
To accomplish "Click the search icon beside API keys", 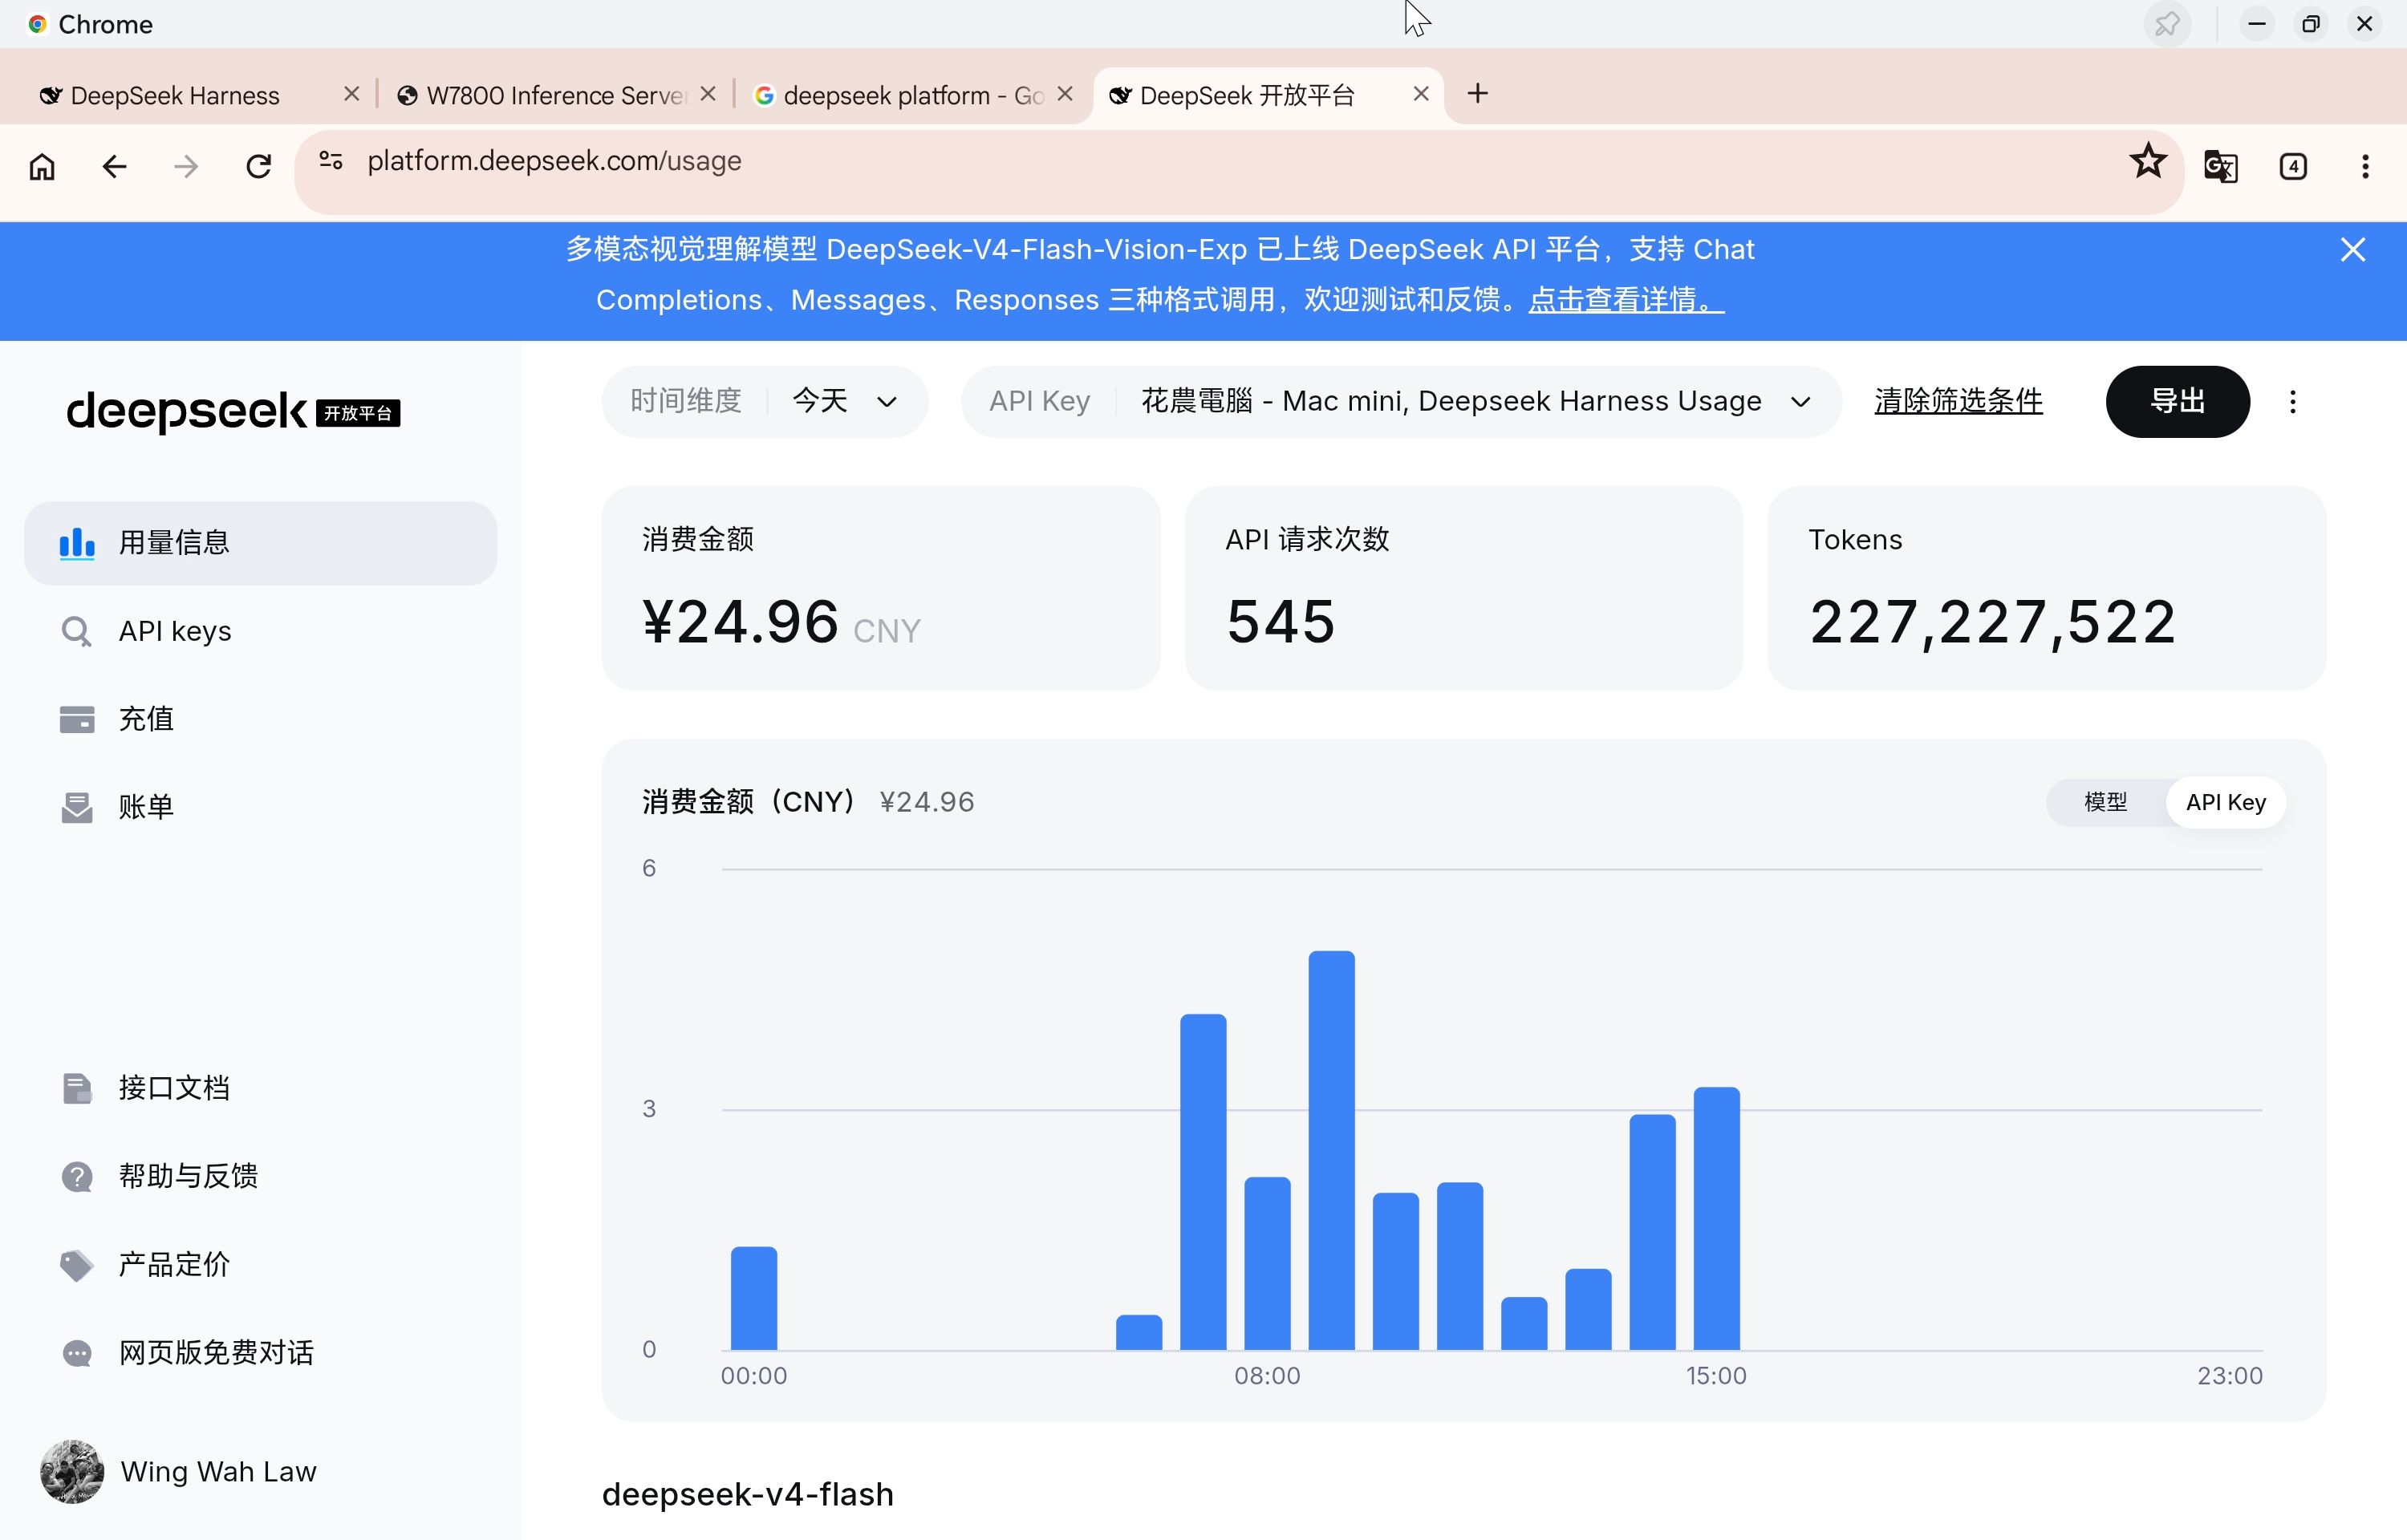I will coord(77,632).
